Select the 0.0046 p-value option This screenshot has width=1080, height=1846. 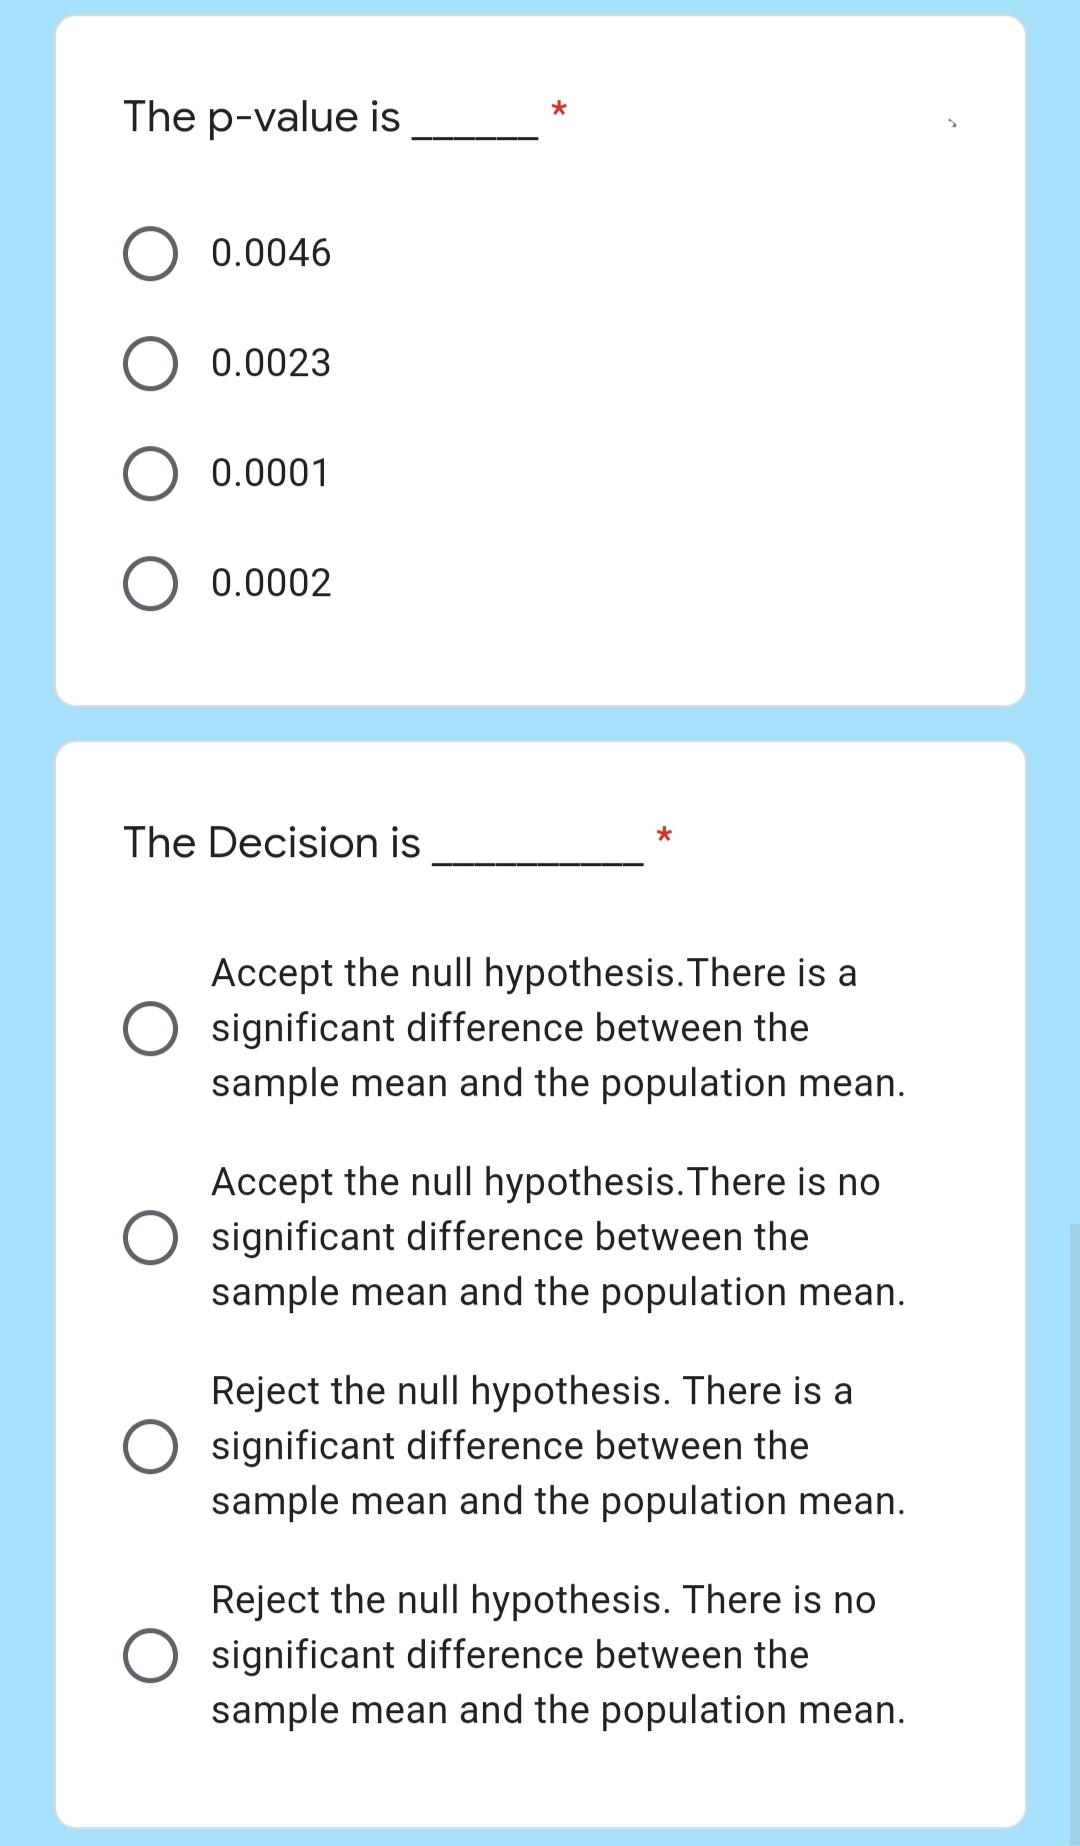coord(150,253)
